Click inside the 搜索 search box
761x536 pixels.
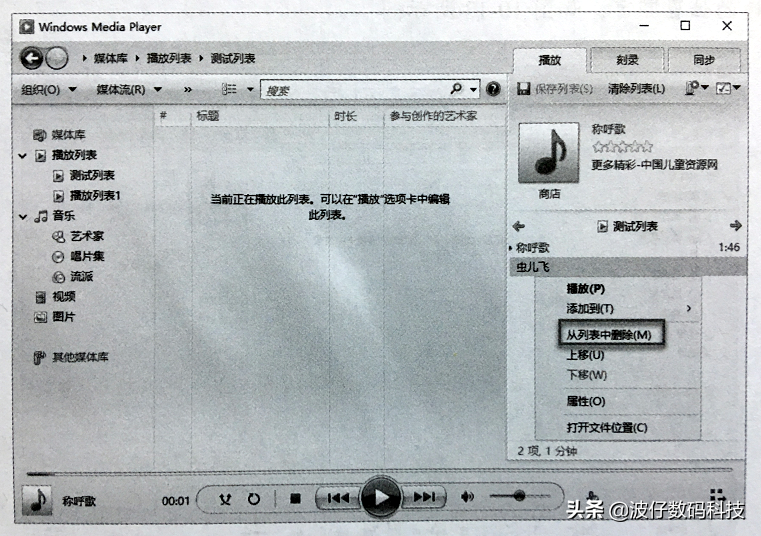tap(355, 90)
